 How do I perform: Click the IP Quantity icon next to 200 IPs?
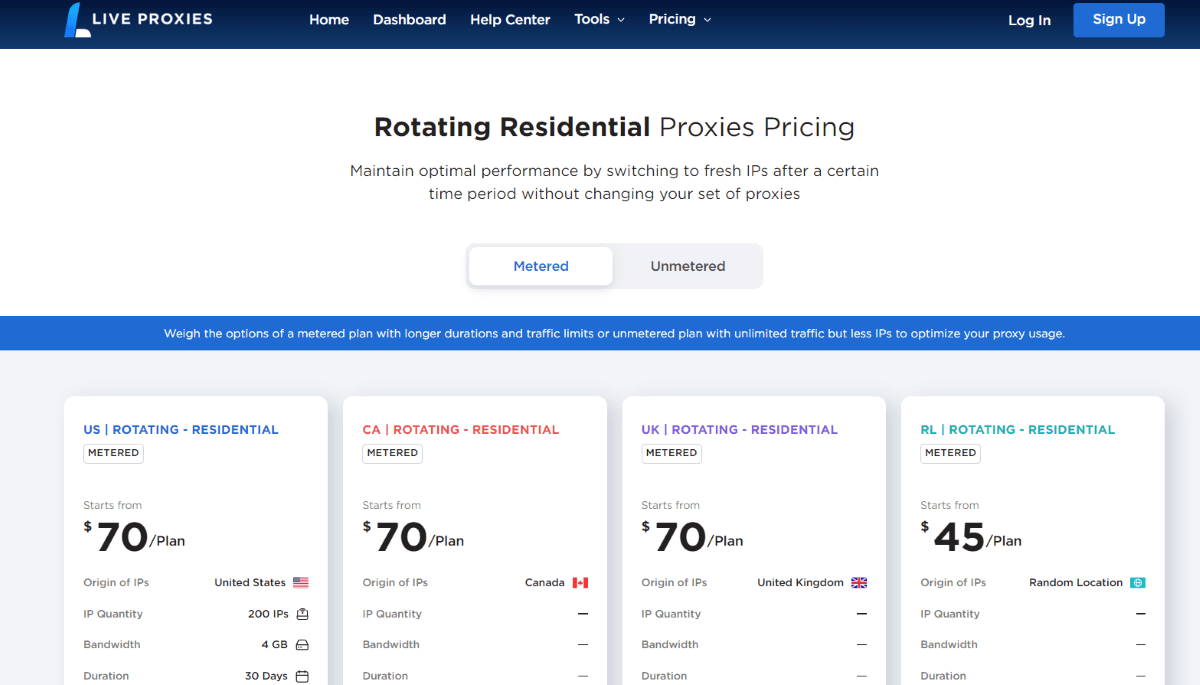click(x=302, y=614)
